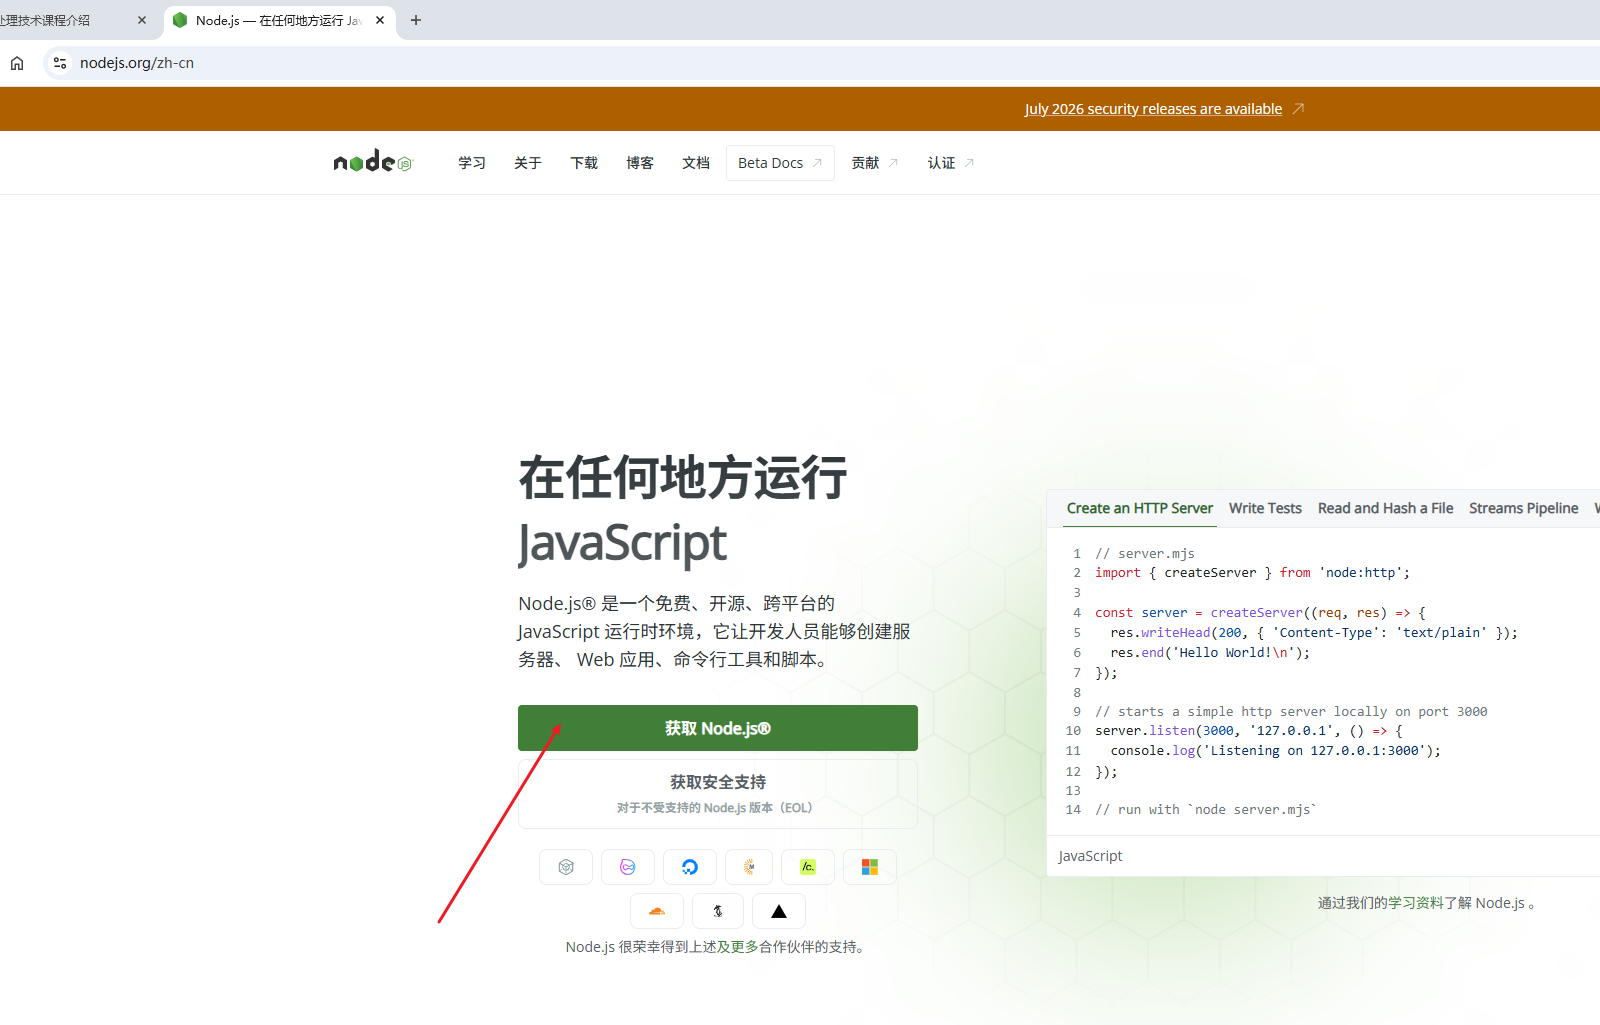
Task: Open the DigitalOcean partner logo
Action: coord(690,867)
